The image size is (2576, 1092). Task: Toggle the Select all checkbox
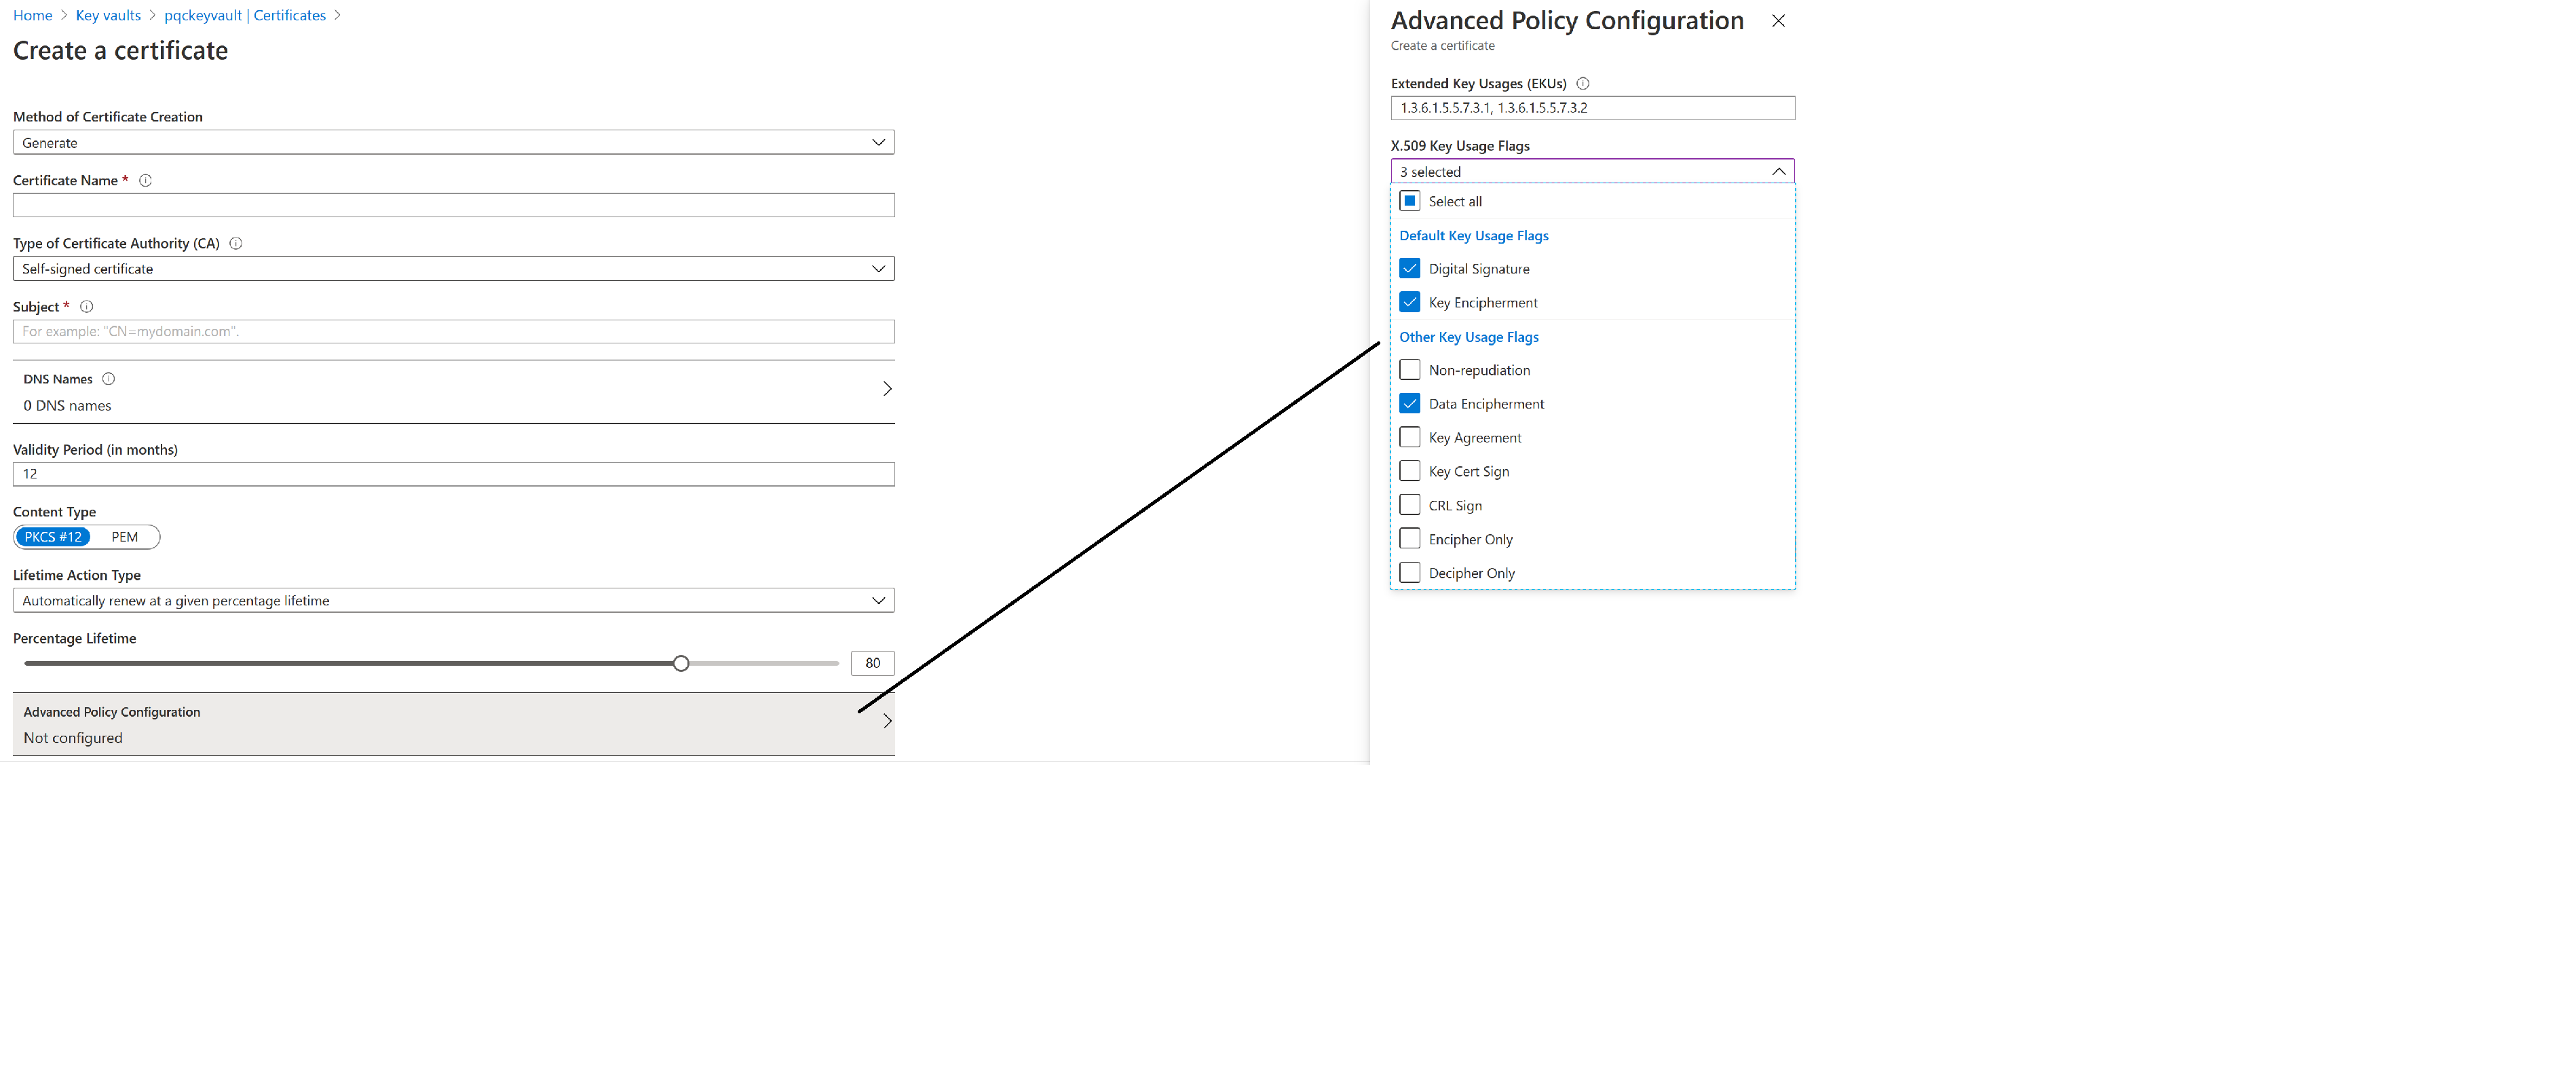click(x=1410, y=201)
